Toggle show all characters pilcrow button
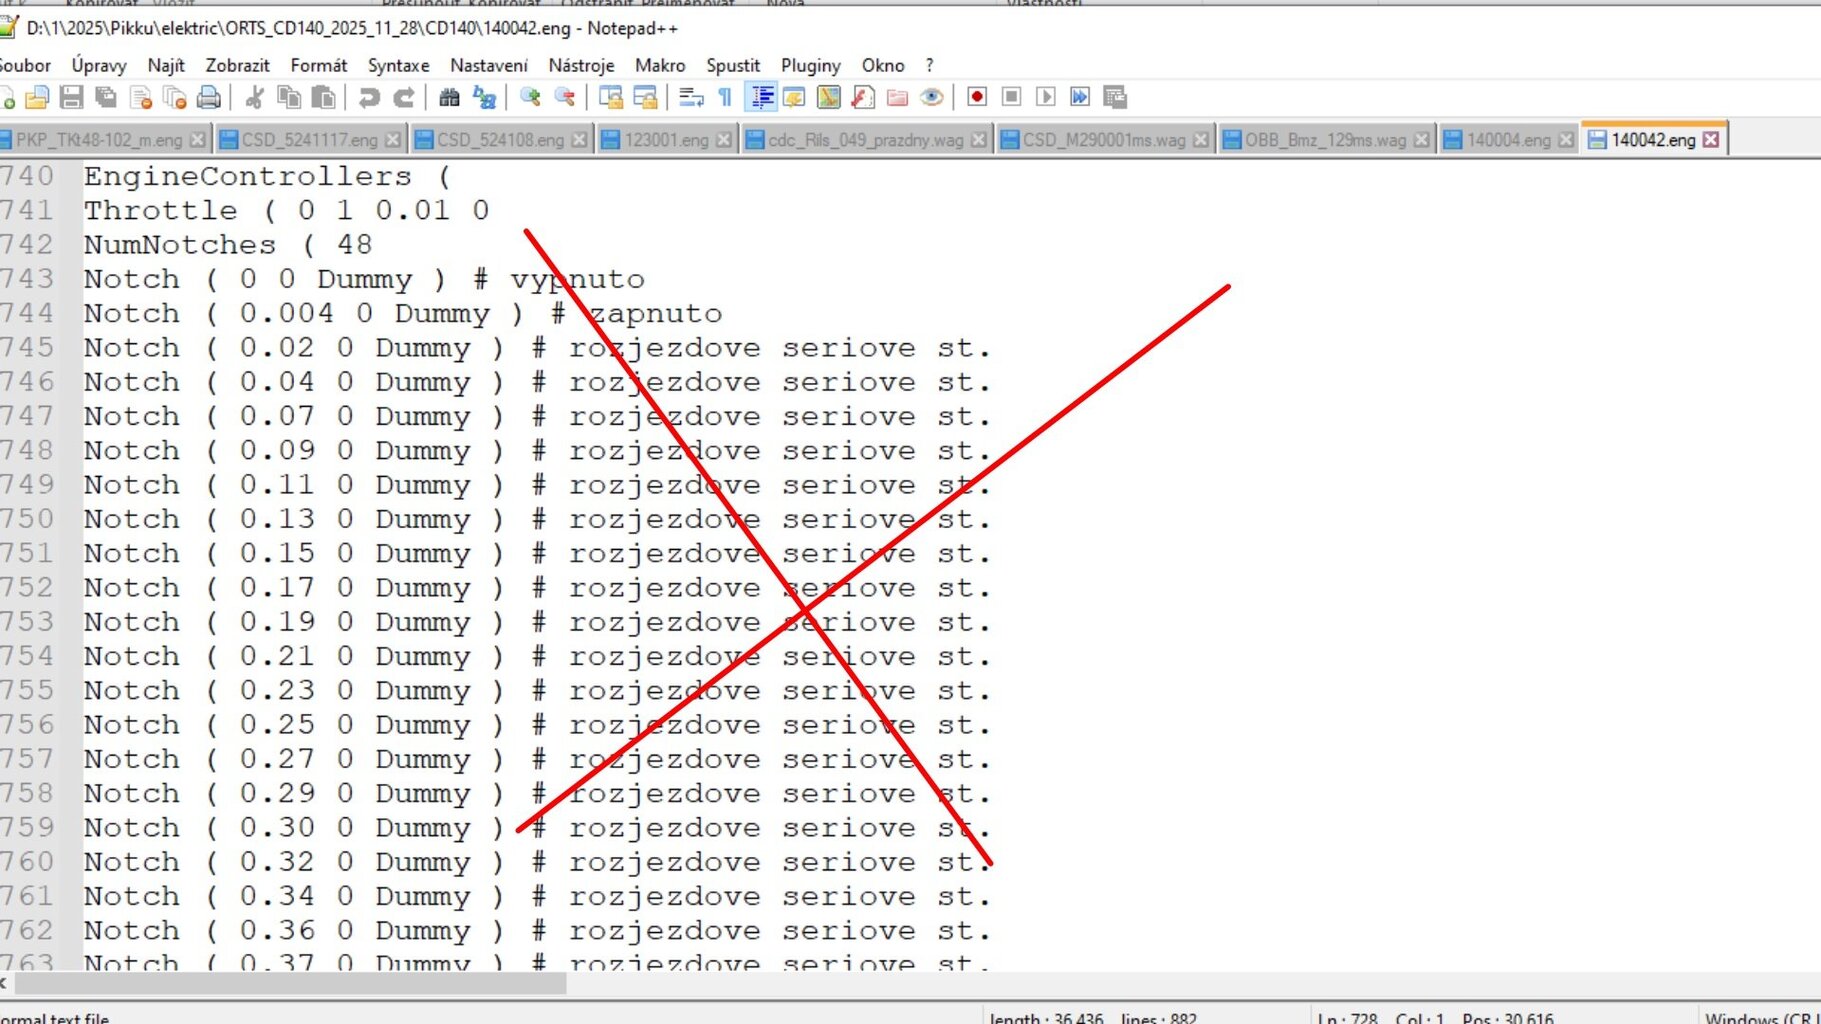The image size is (1821, 1024). pyautogui.click(x=725, y=97)
